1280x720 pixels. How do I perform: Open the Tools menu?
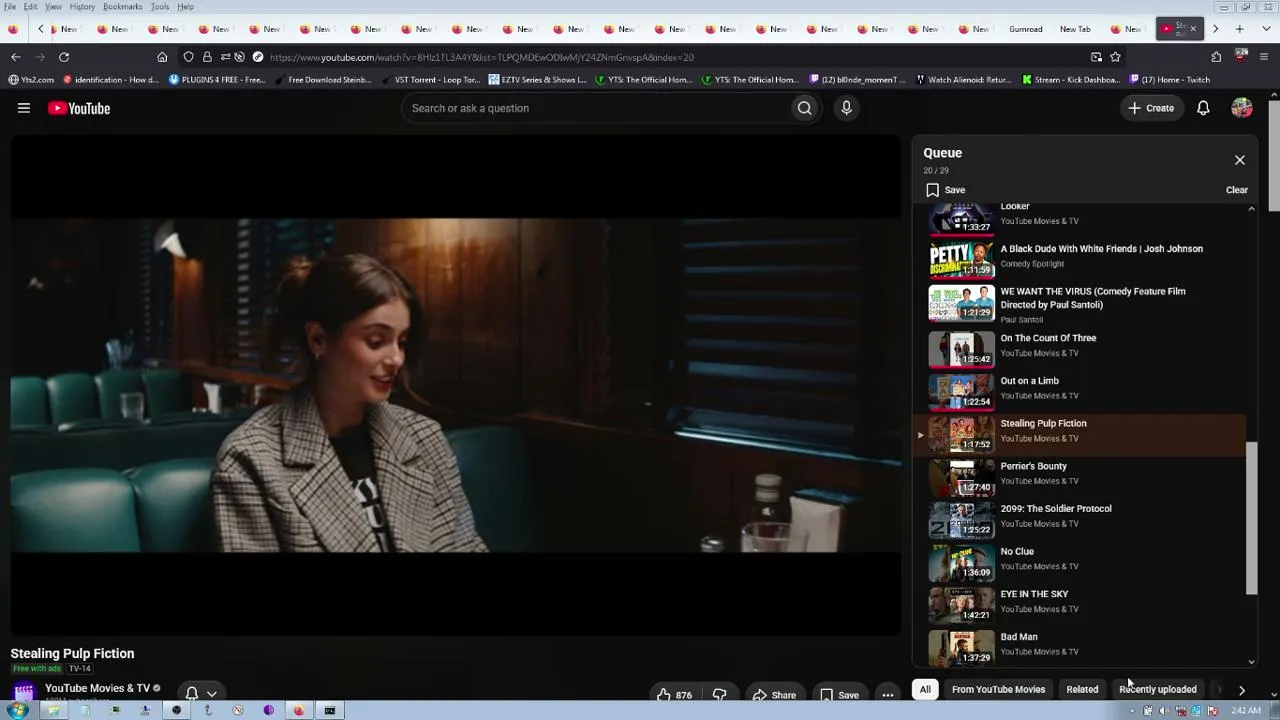160,7
